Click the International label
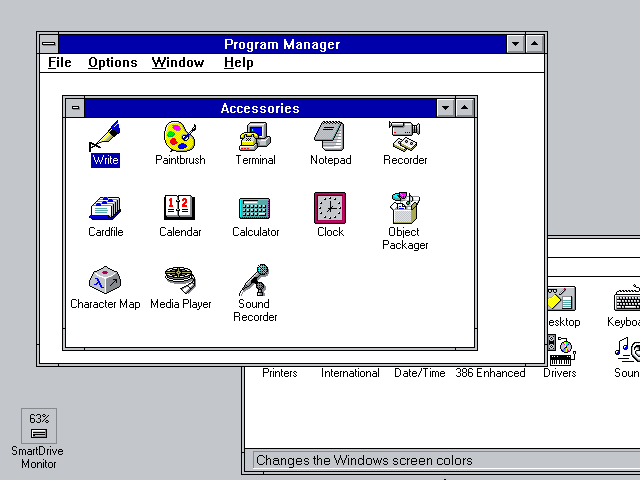The width and height of the screenshot is (640, 480). coord(350,373)
